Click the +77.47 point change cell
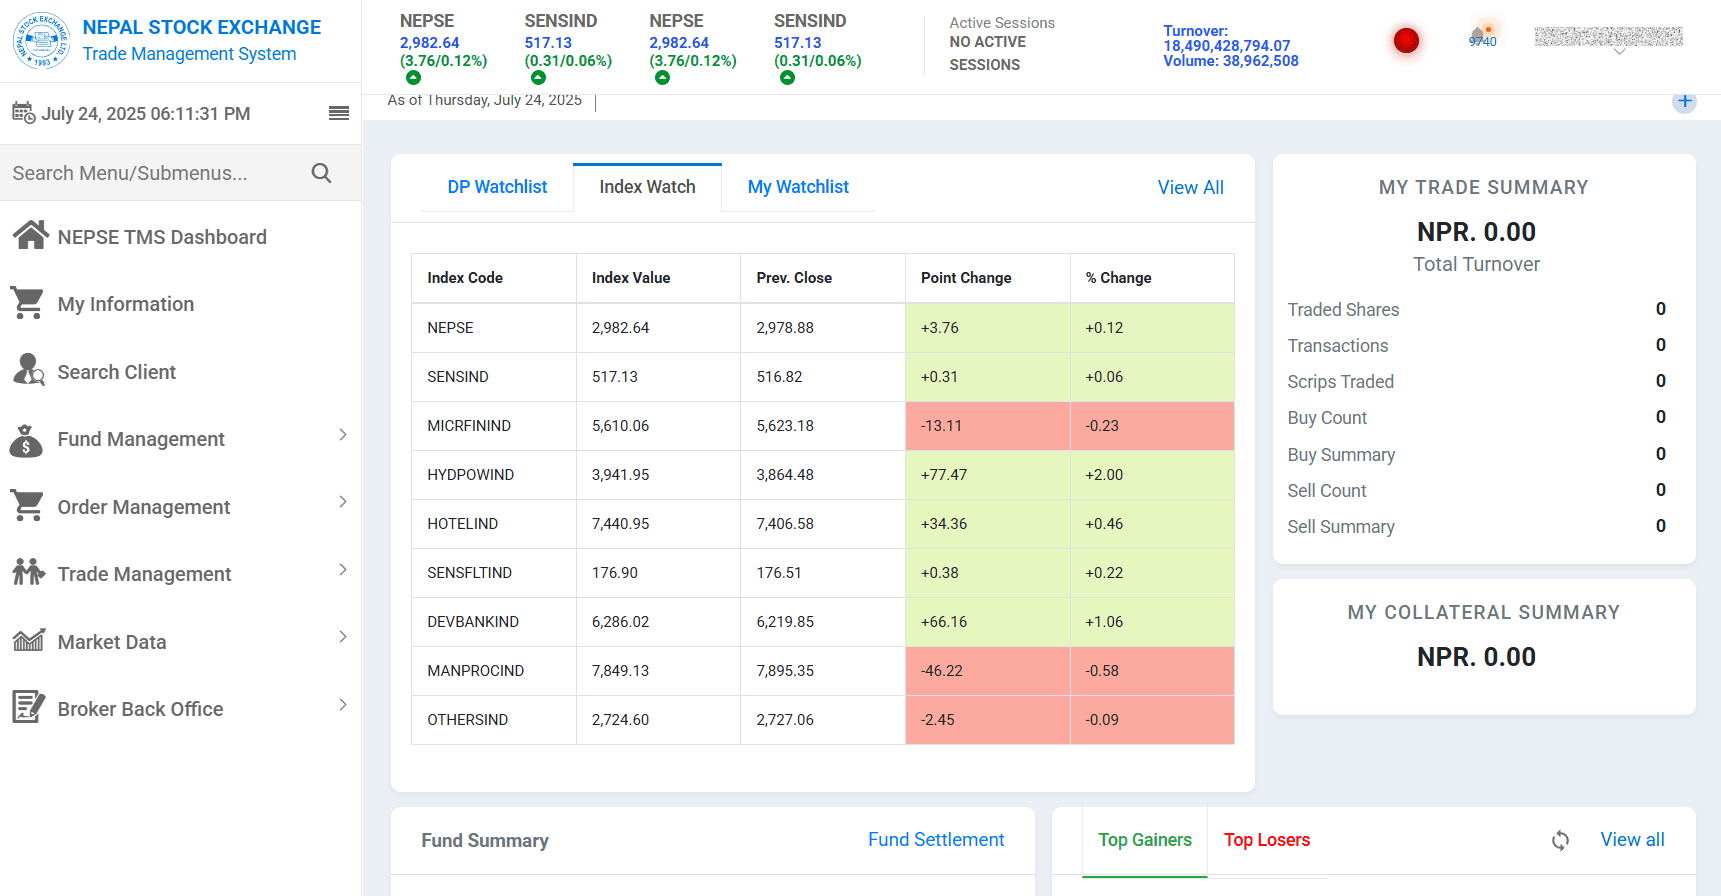The height and width of the screenshot is (896, 1721). click(x=987, y=475)
